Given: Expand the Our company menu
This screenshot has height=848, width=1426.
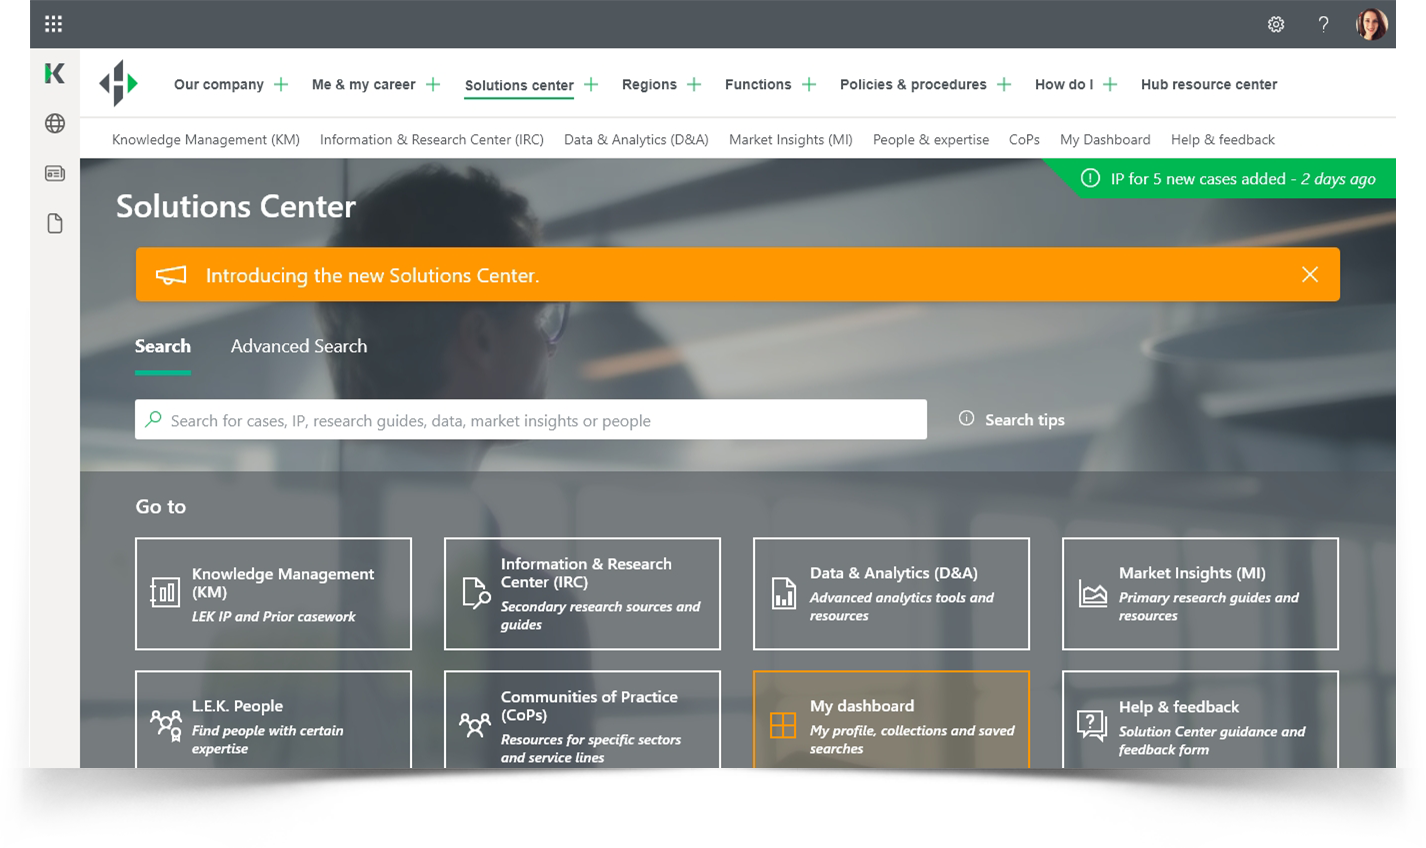Looking at the screenshot, I should point(281,84).
